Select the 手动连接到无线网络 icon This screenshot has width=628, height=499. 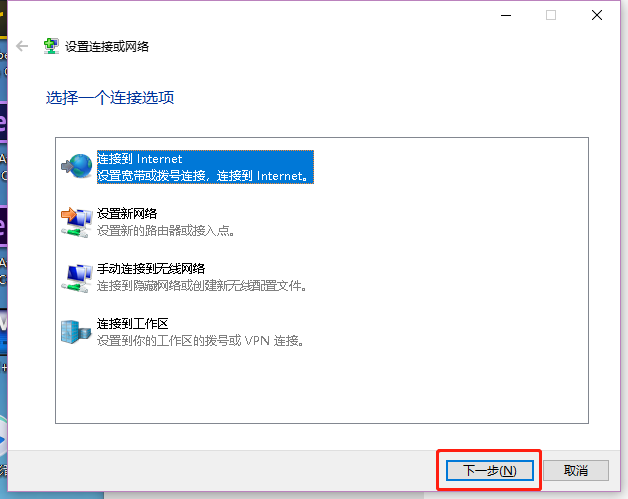pos(76,278)
